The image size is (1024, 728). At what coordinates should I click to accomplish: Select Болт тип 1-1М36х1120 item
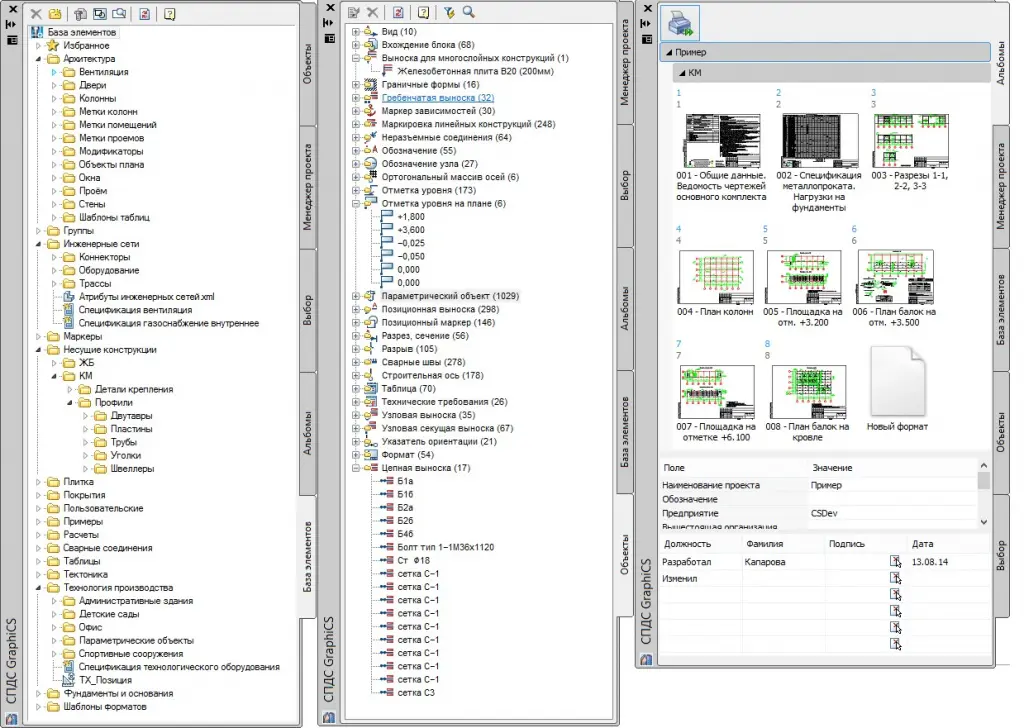(445, 547)
